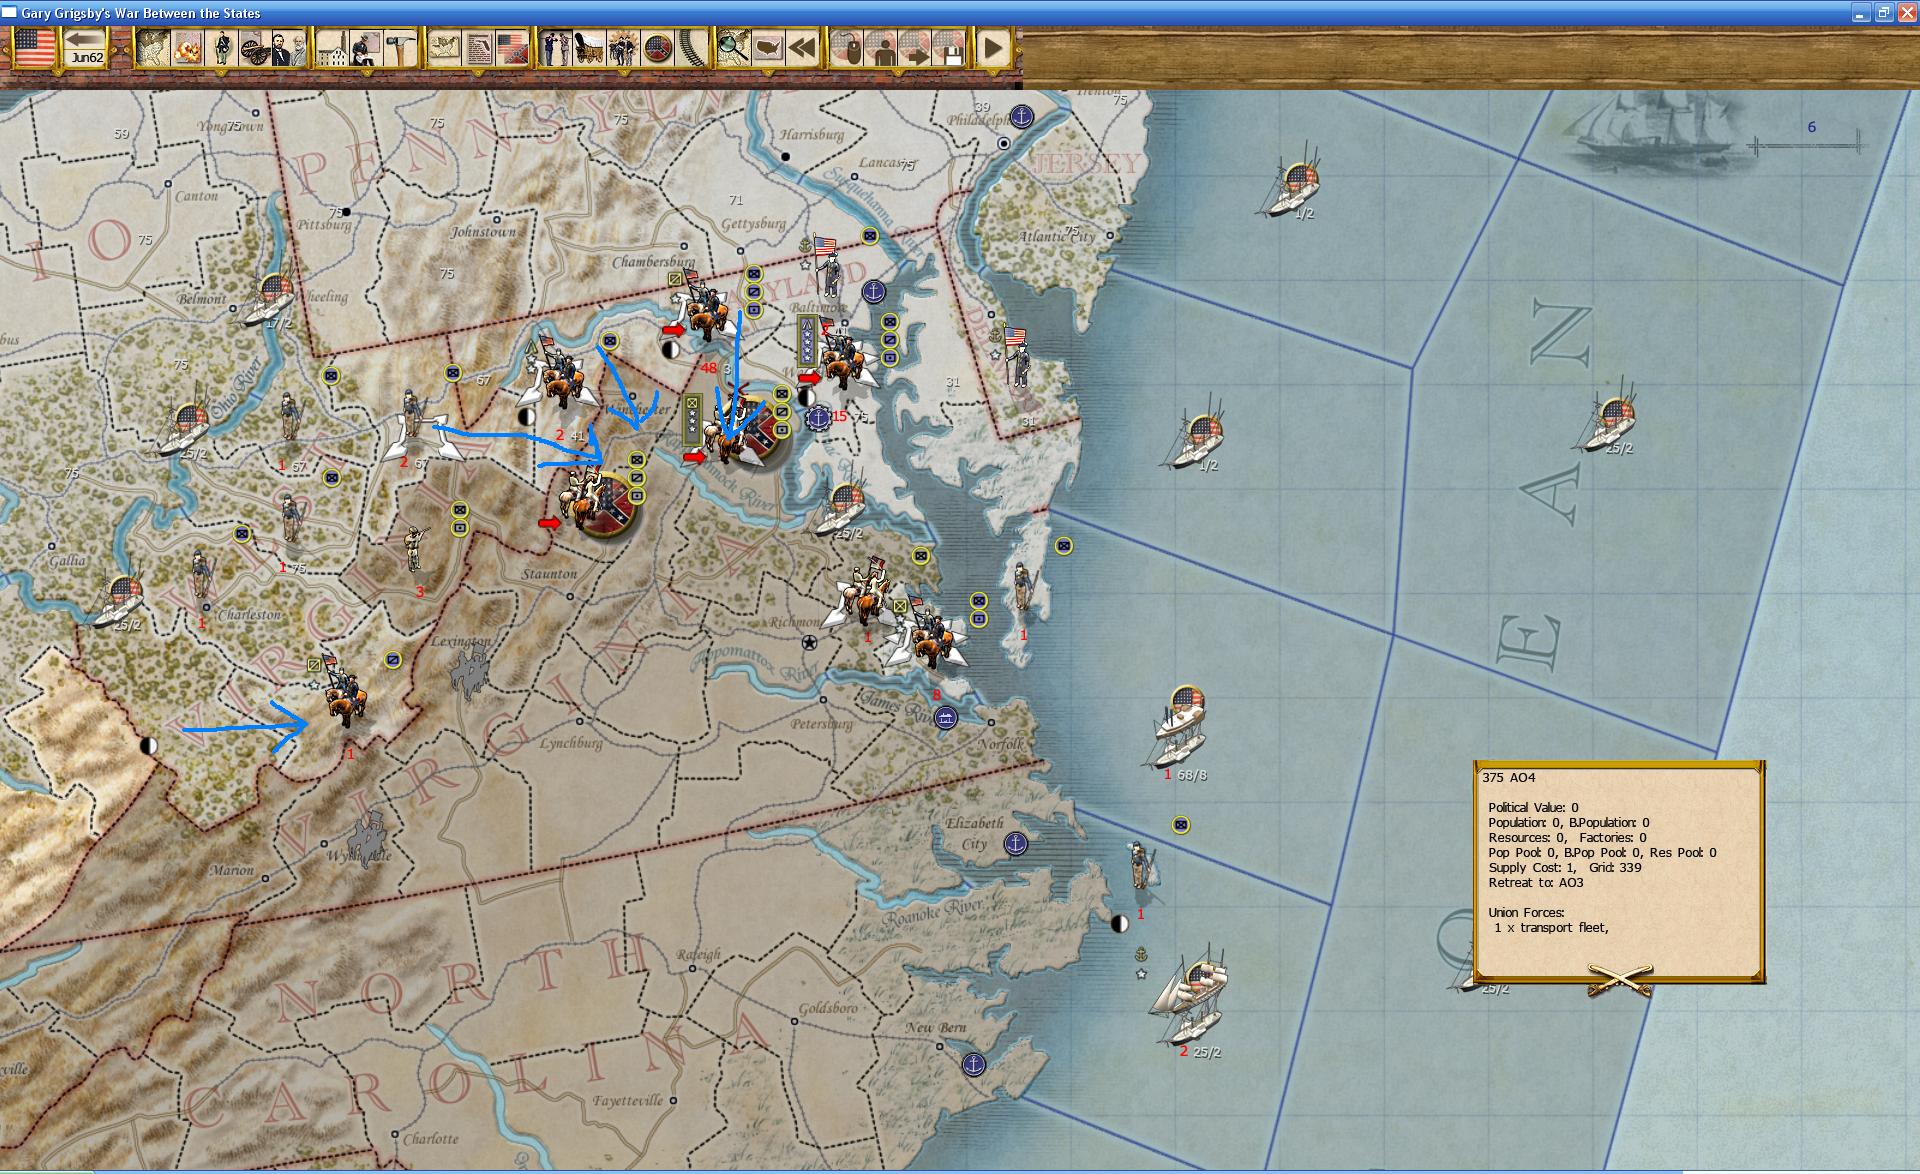Click the small USA map toolbar icon
Viewport: 1920px width, 1174px height.
[x=445, y=48]
